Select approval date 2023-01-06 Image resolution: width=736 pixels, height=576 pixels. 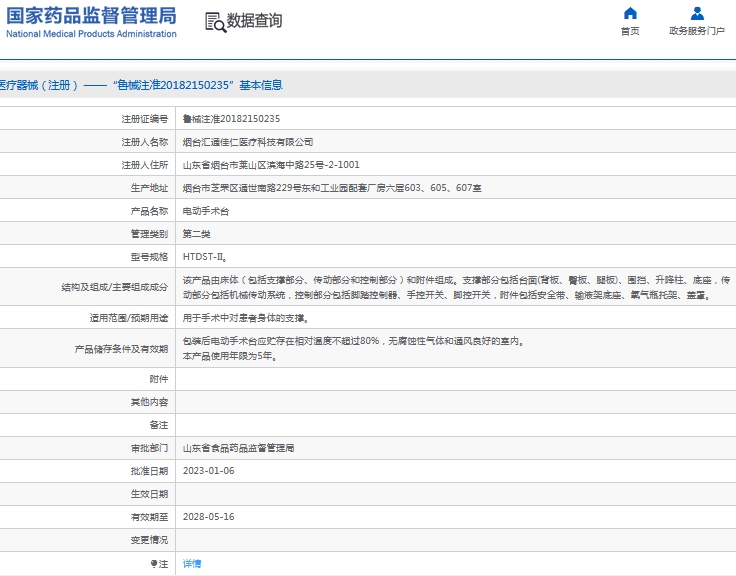pyautogui.click(x=208, y=471)
